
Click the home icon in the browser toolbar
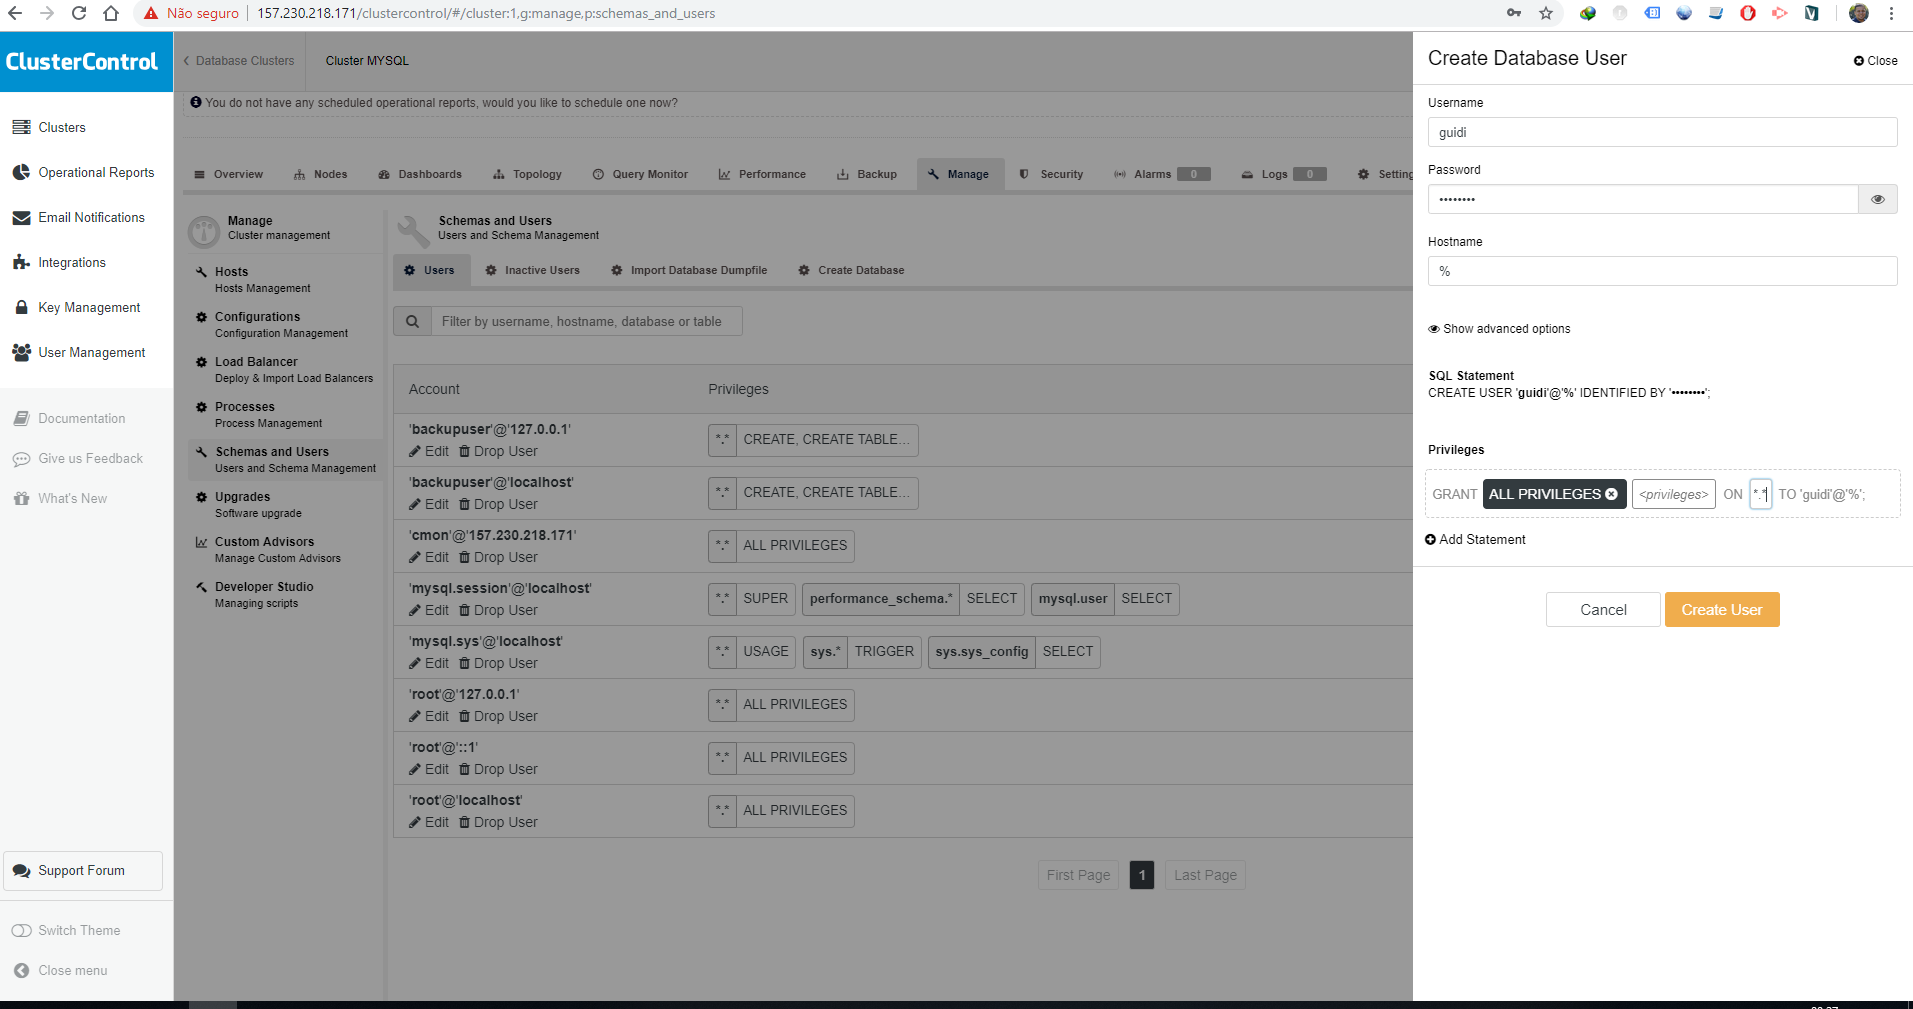110,13
